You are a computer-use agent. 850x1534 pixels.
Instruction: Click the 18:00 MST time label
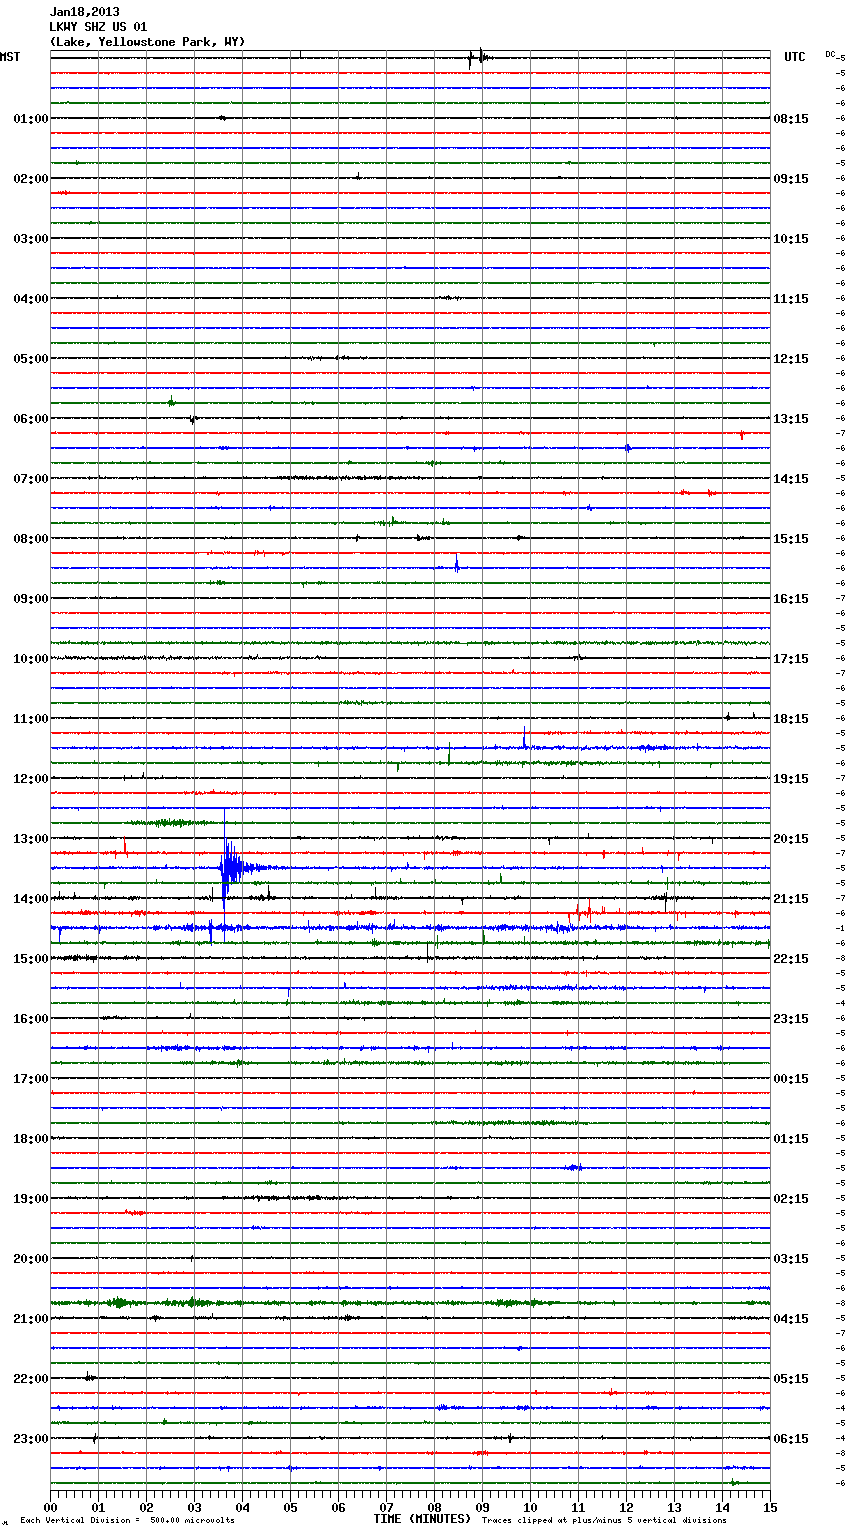[x=31, y=1139]
